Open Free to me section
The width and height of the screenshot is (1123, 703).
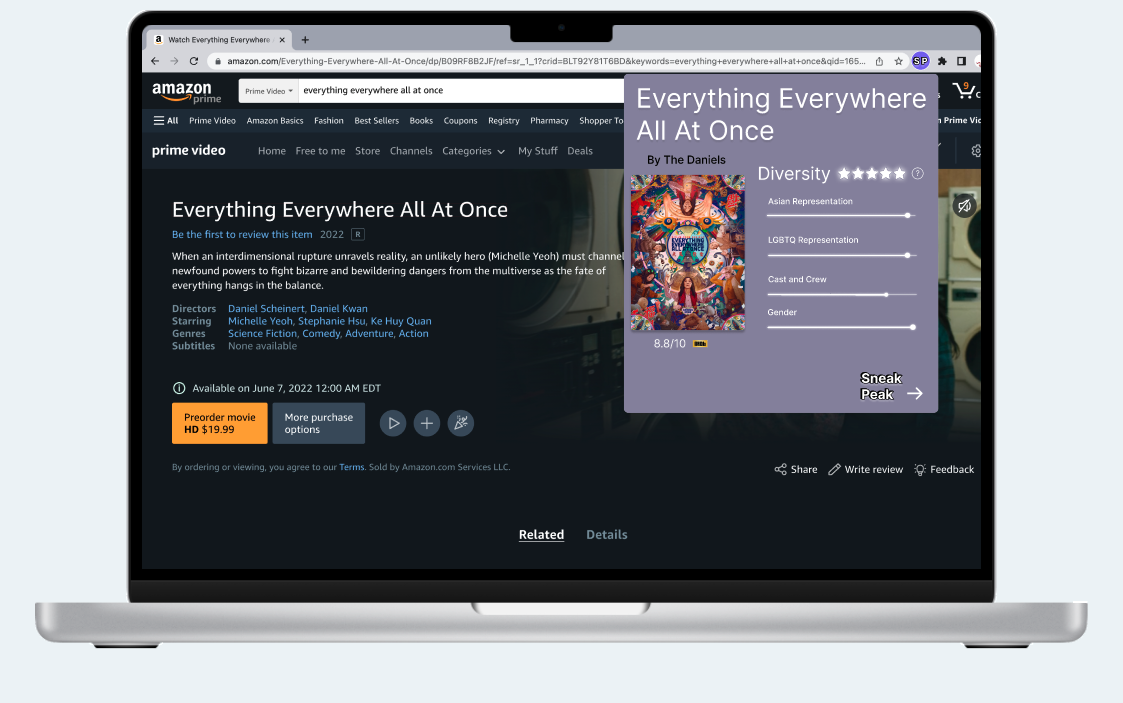[x=320, y=151]
